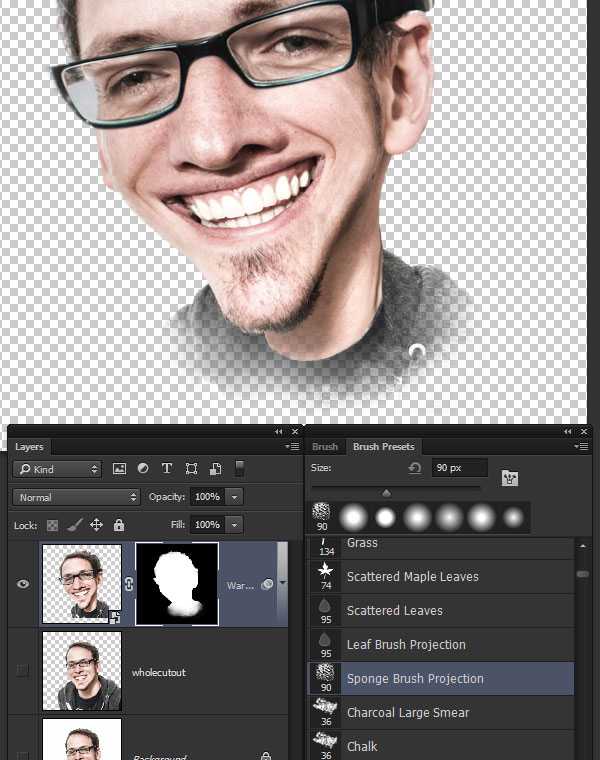The width and height of the screenshot is (600, 760).
Task: Show the Background layer
Action: 22,755
